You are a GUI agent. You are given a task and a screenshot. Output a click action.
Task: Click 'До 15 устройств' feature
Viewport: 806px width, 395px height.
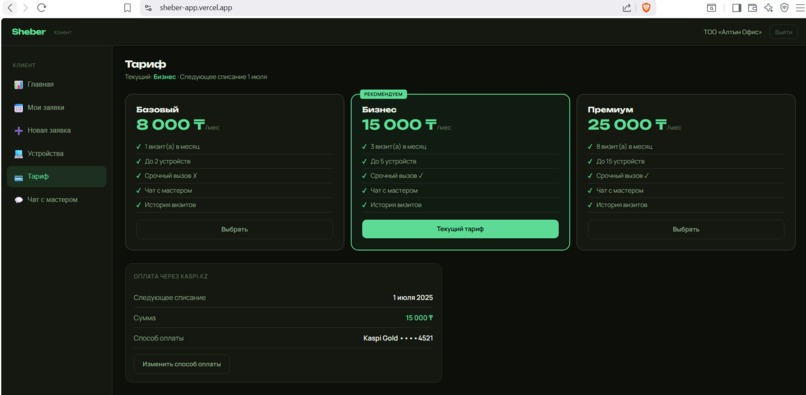(x=620, y=161)
